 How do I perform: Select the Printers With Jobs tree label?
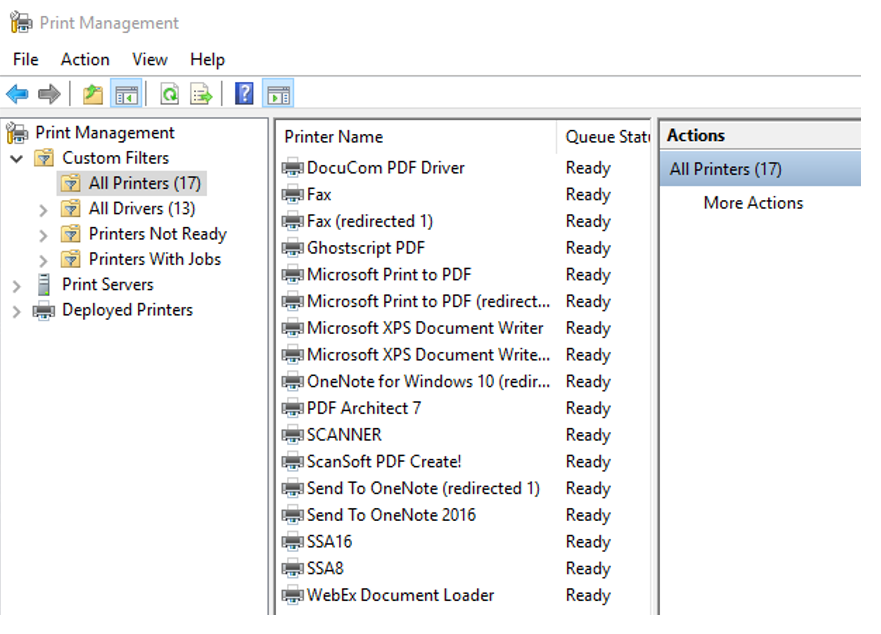click(155, 259)
